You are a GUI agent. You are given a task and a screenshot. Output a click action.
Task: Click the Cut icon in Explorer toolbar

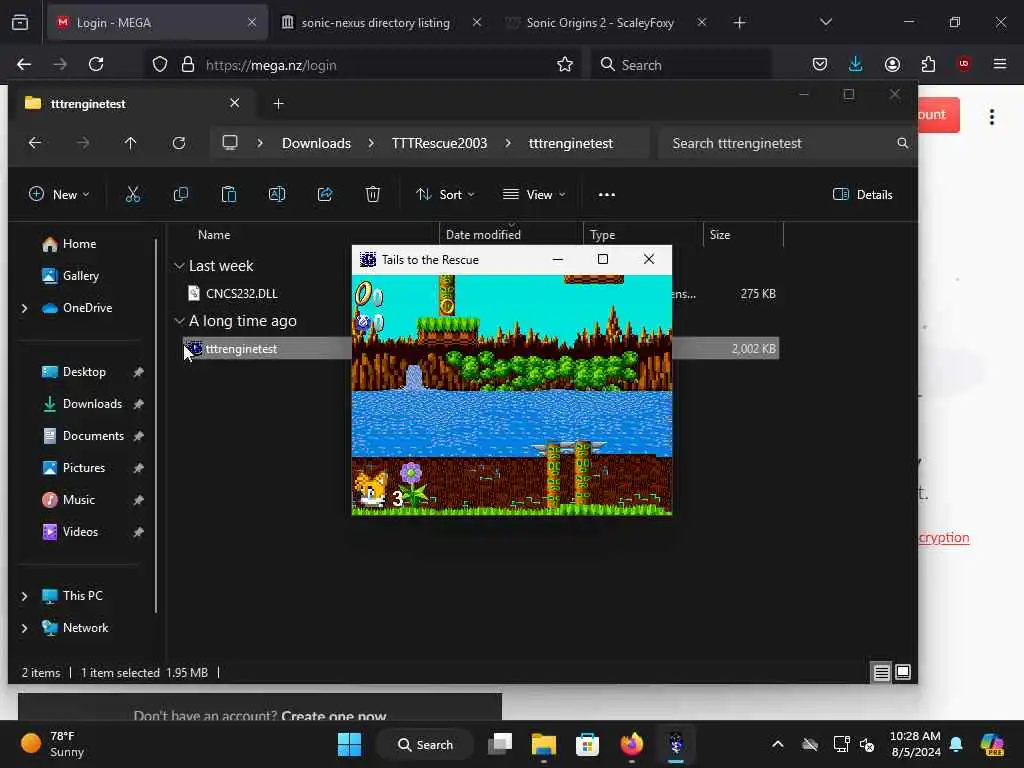click(x=133, y=194)
